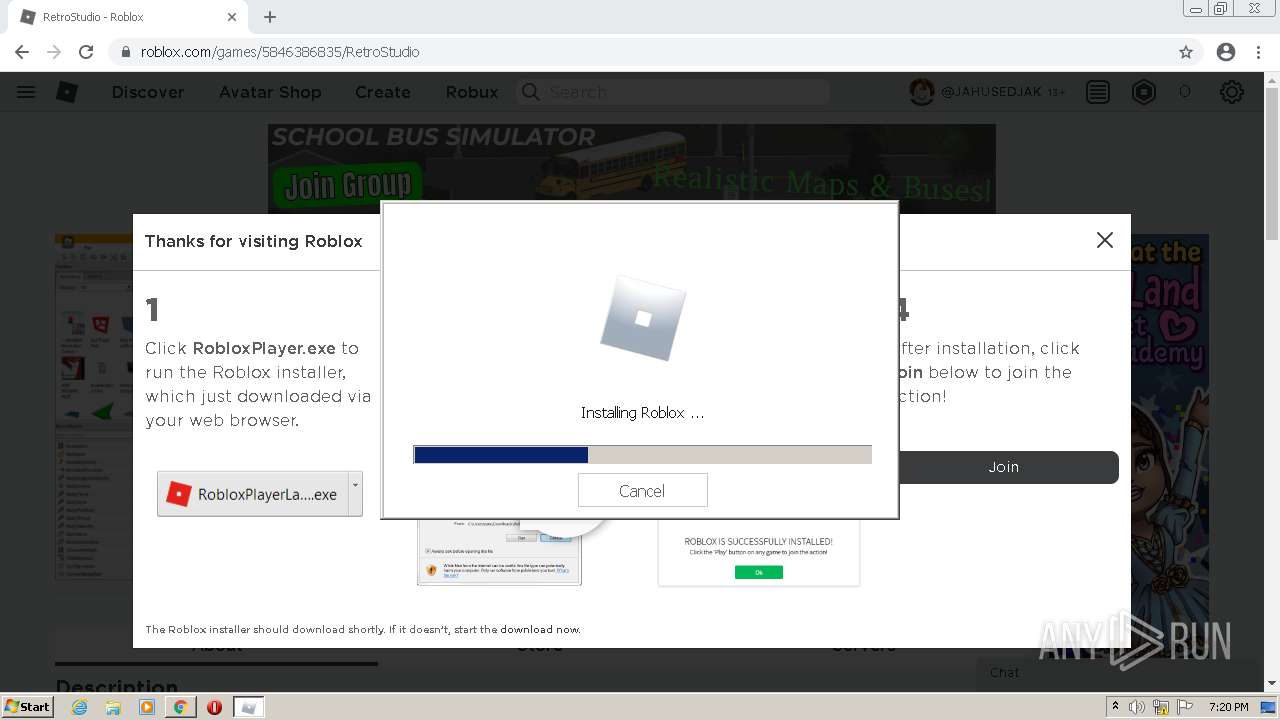
Task: Go forward in the browser
Action: [54, 52]
